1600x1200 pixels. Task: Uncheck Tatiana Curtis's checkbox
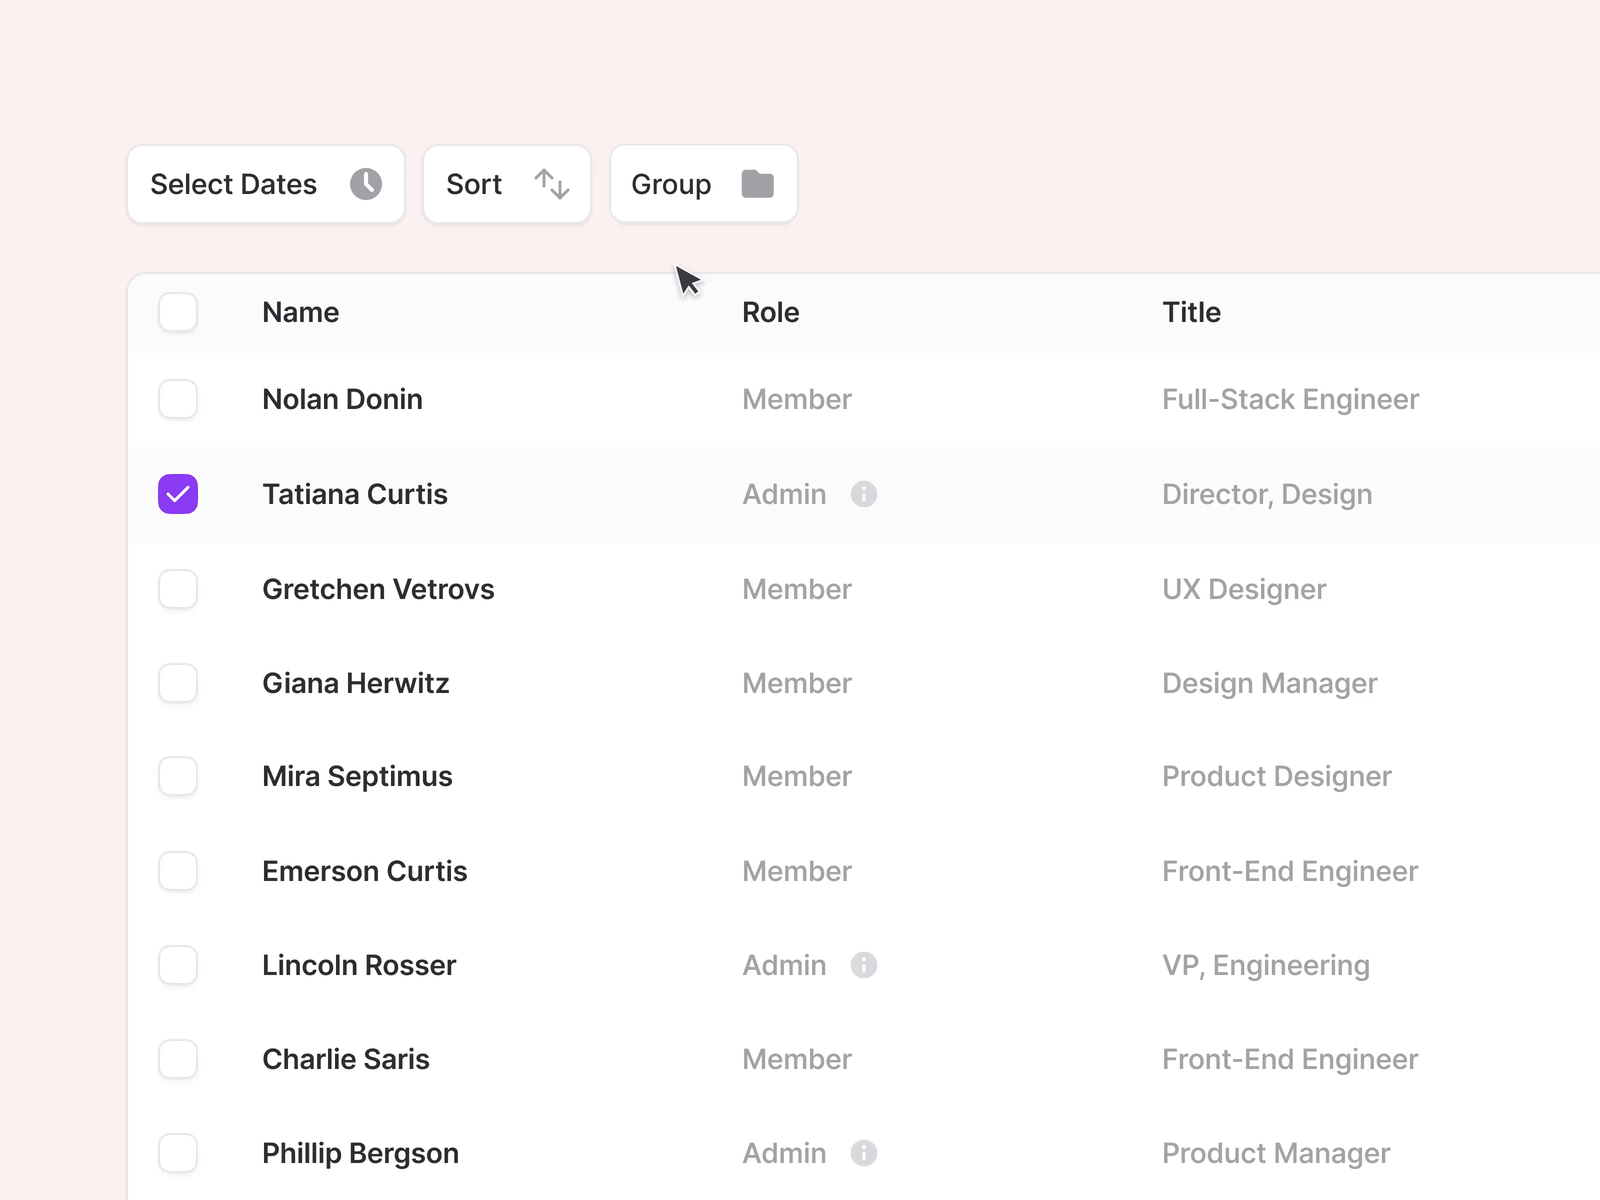point(177,493)
